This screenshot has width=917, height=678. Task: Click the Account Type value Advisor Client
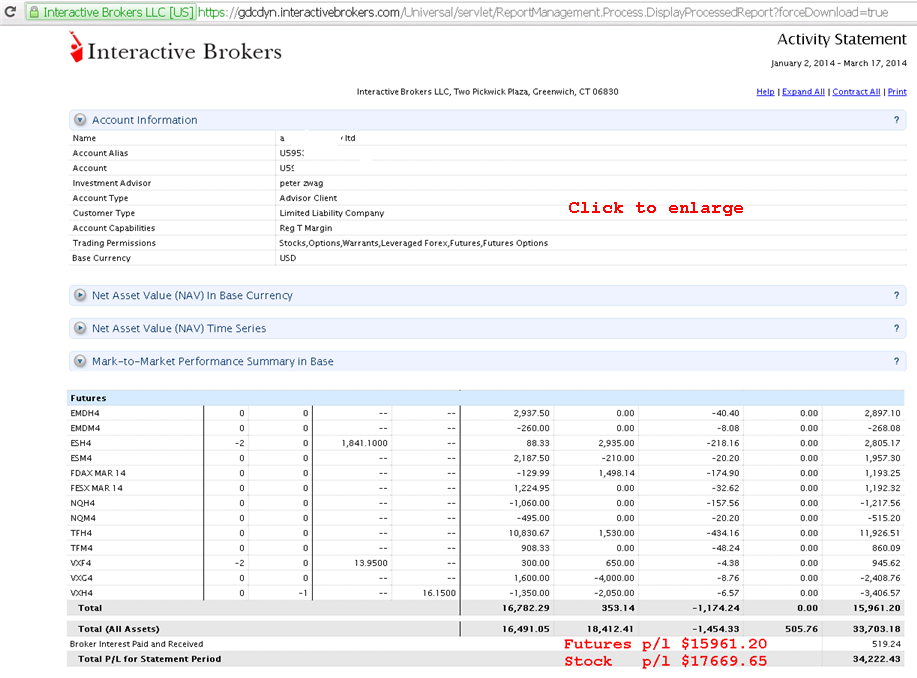[308, 198]
